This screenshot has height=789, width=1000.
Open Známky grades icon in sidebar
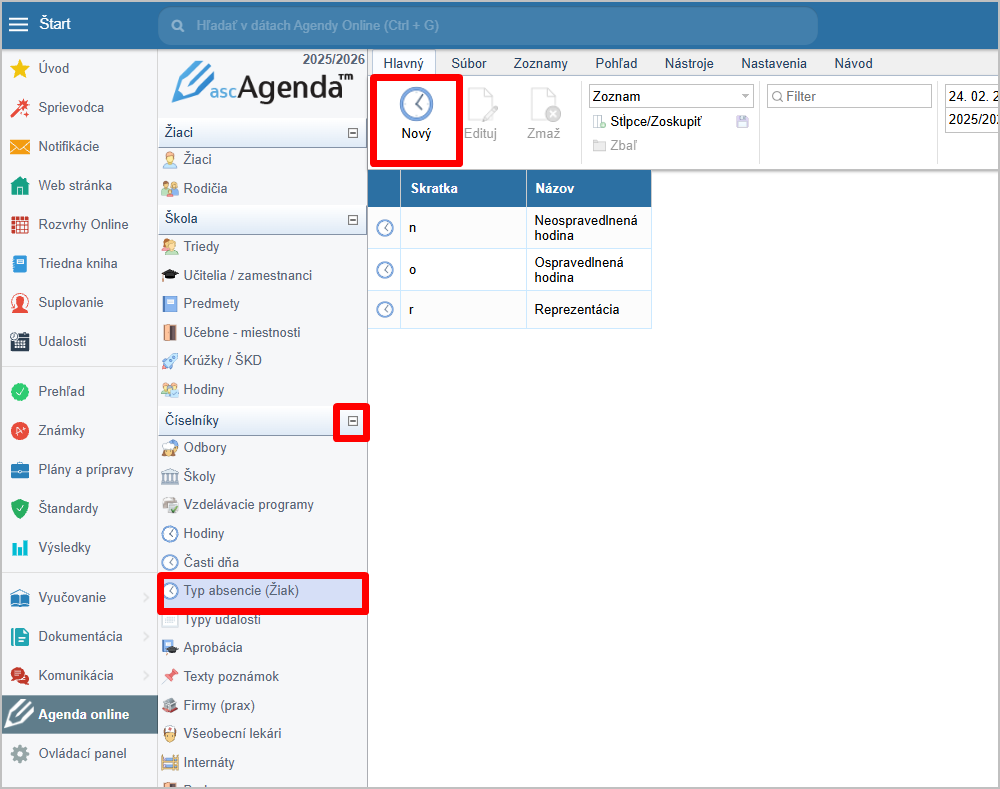20,431
